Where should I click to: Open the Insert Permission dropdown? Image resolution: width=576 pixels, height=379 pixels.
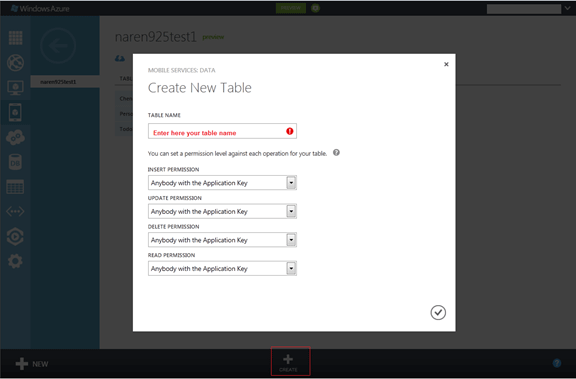(222, 183)
